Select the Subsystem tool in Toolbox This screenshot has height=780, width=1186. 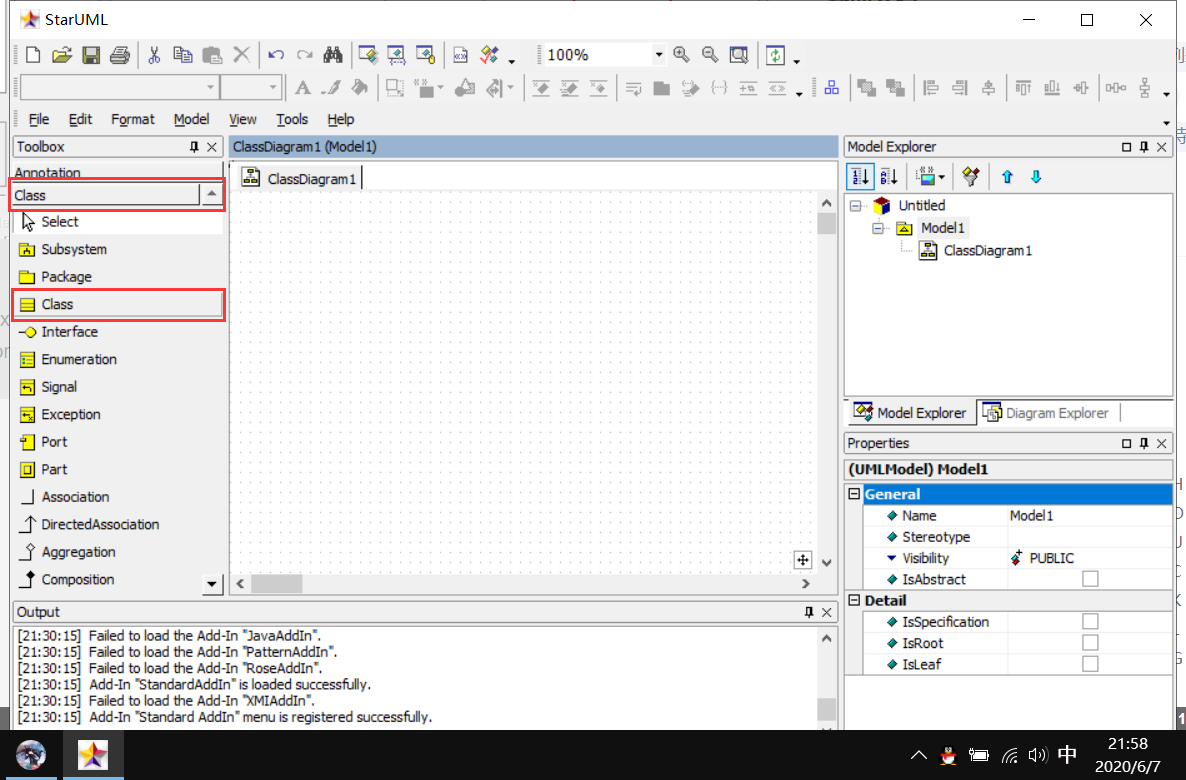coord(118,249)
